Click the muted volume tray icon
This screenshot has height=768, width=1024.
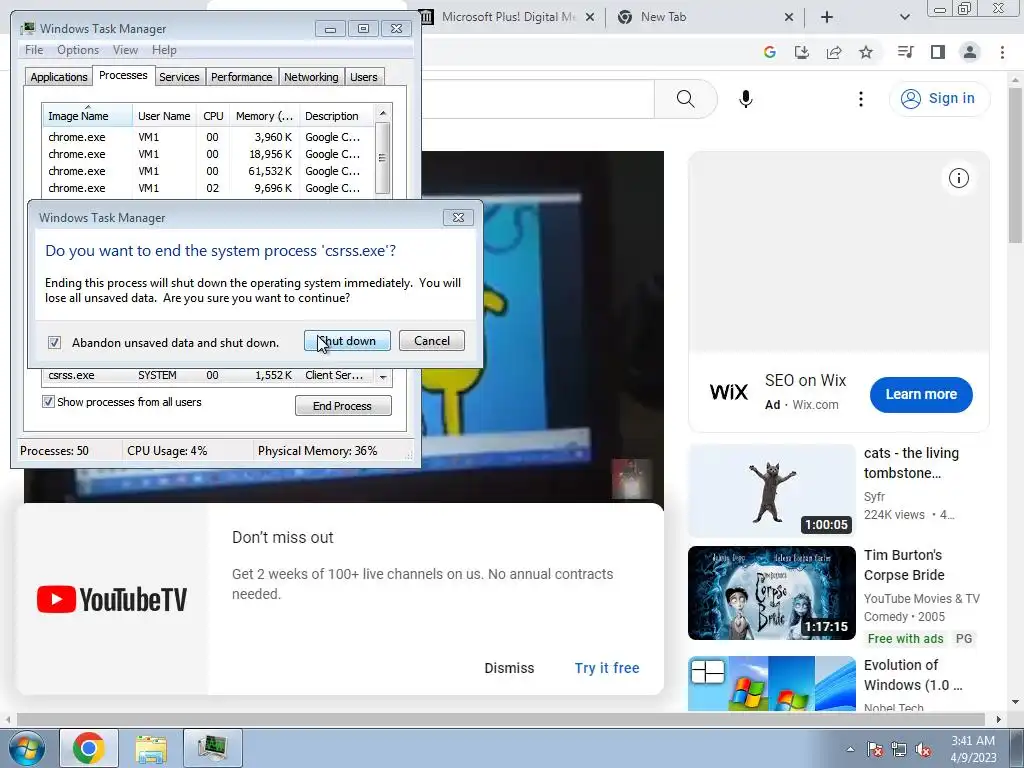(923, 749)
